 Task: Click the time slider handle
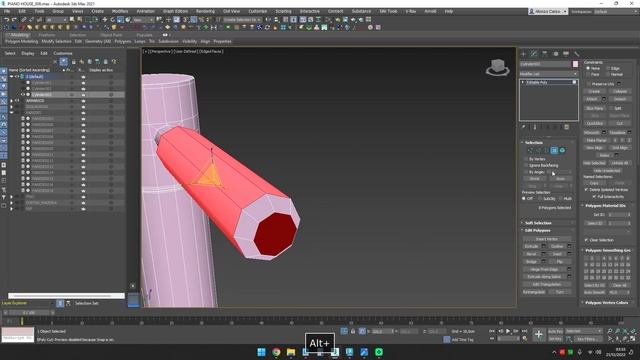coord(29,313)
